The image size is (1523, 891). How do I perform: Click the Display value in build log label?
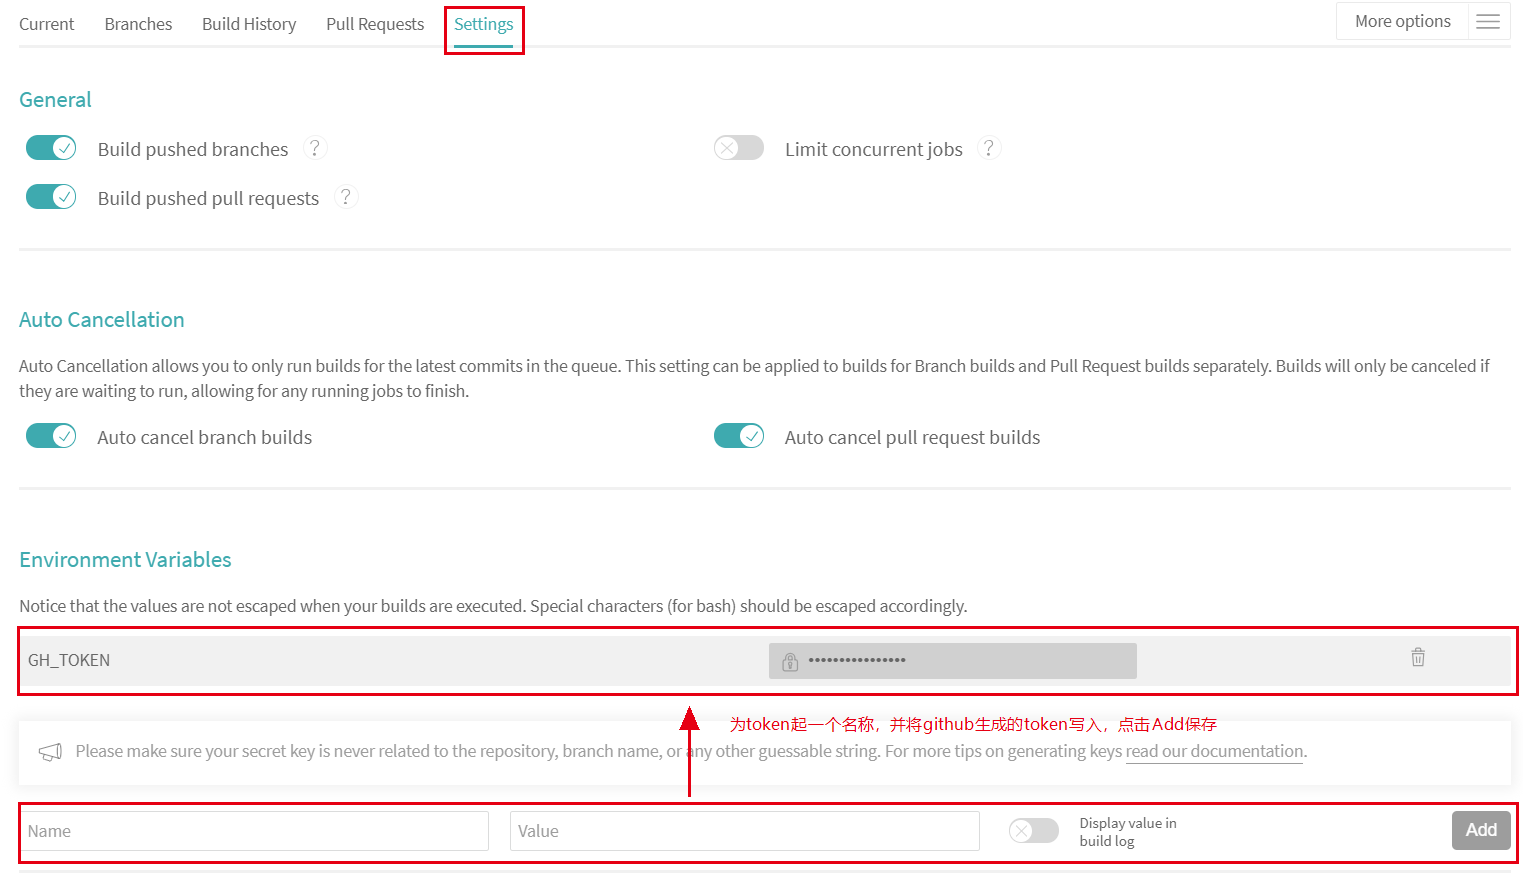(x=1128, y=832)
